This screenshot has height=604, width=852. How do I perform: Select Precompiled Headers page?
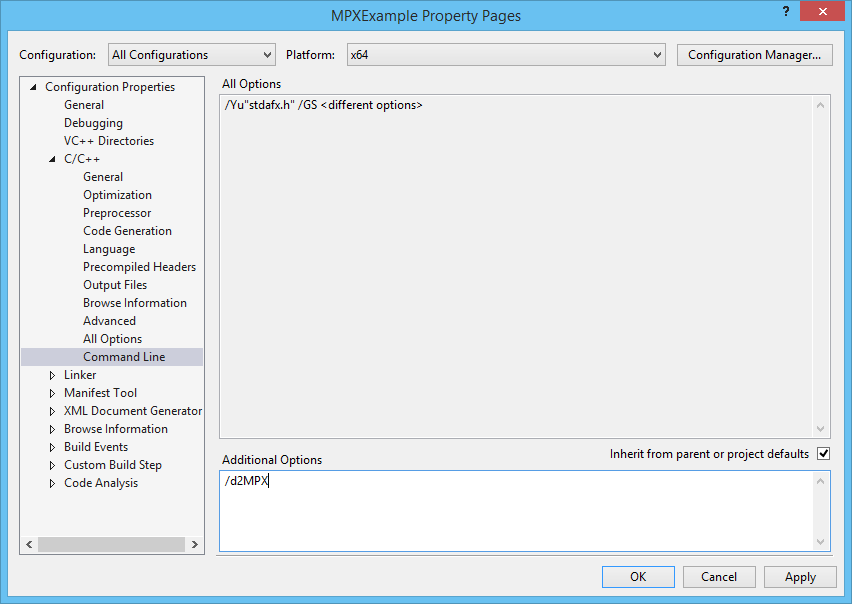tap(139, 267)
